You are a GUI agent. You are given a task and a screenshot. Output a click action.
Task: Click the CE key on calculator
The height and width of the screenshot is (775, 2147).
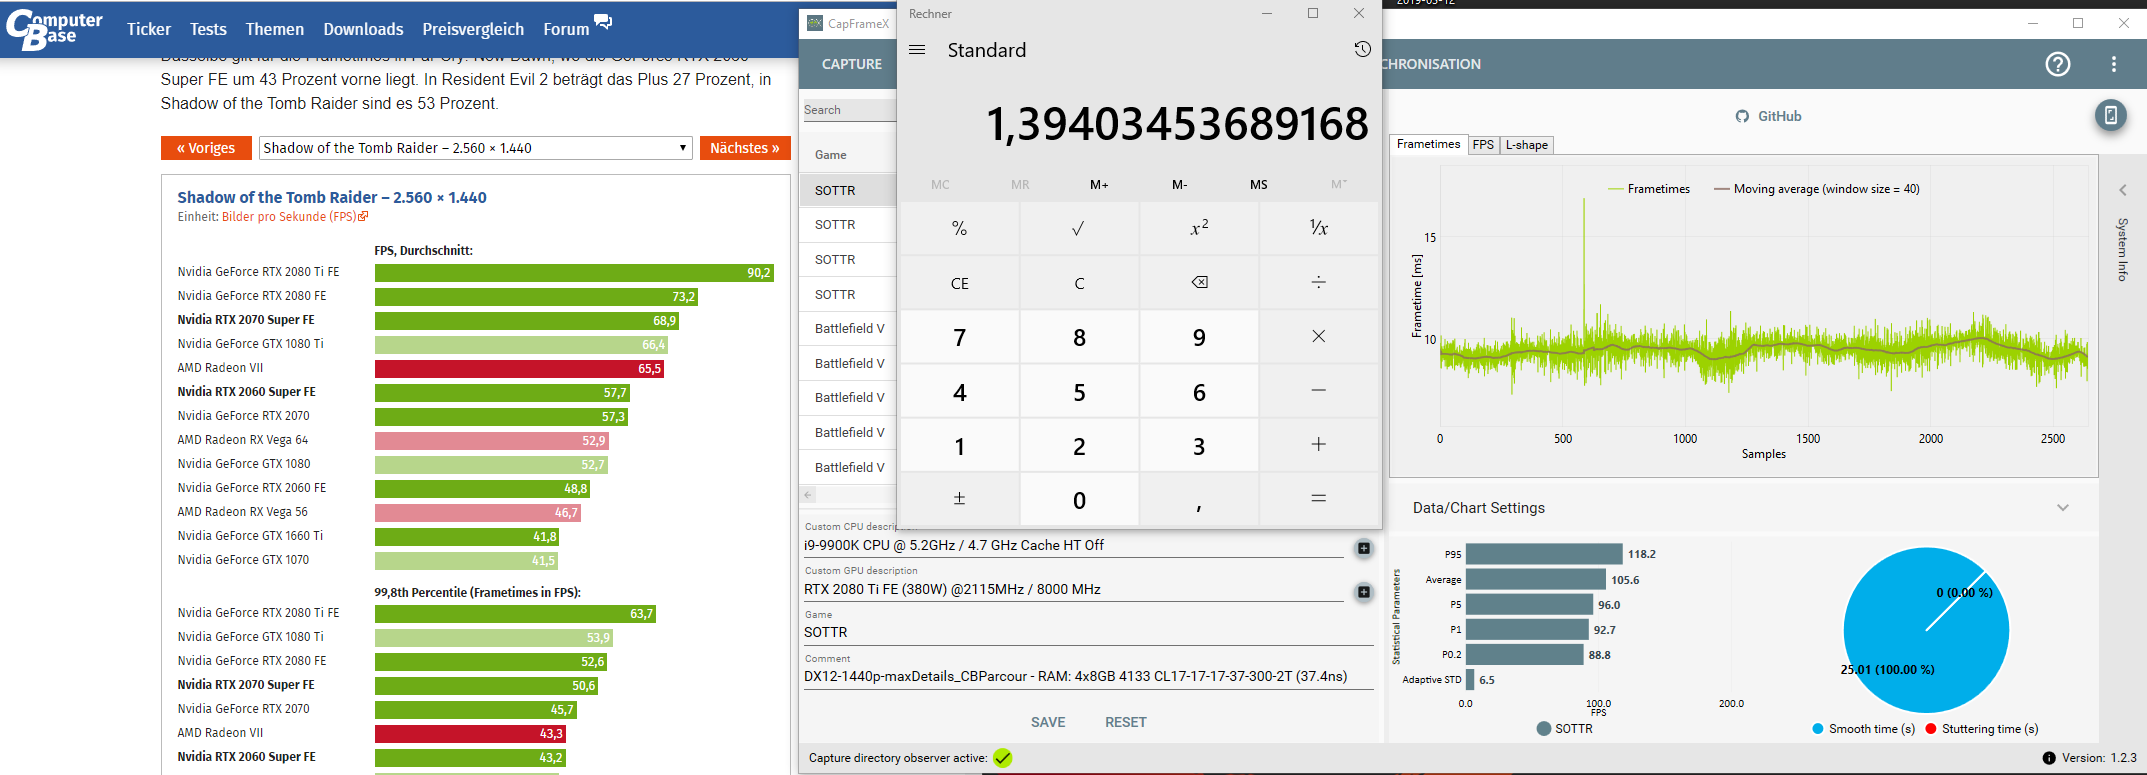click(x=959, y=283)
